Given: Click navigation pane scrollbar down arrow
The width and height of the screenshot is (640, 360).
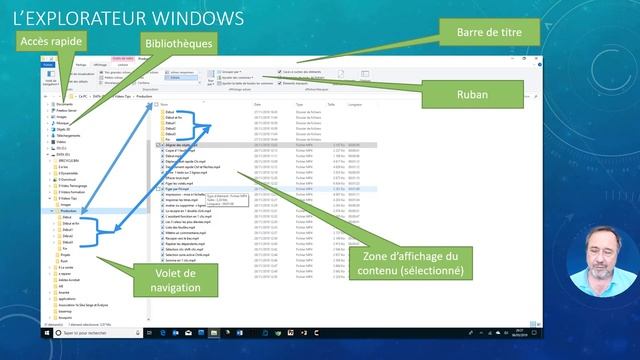Looking at the screenshot, I should [149, 319].
